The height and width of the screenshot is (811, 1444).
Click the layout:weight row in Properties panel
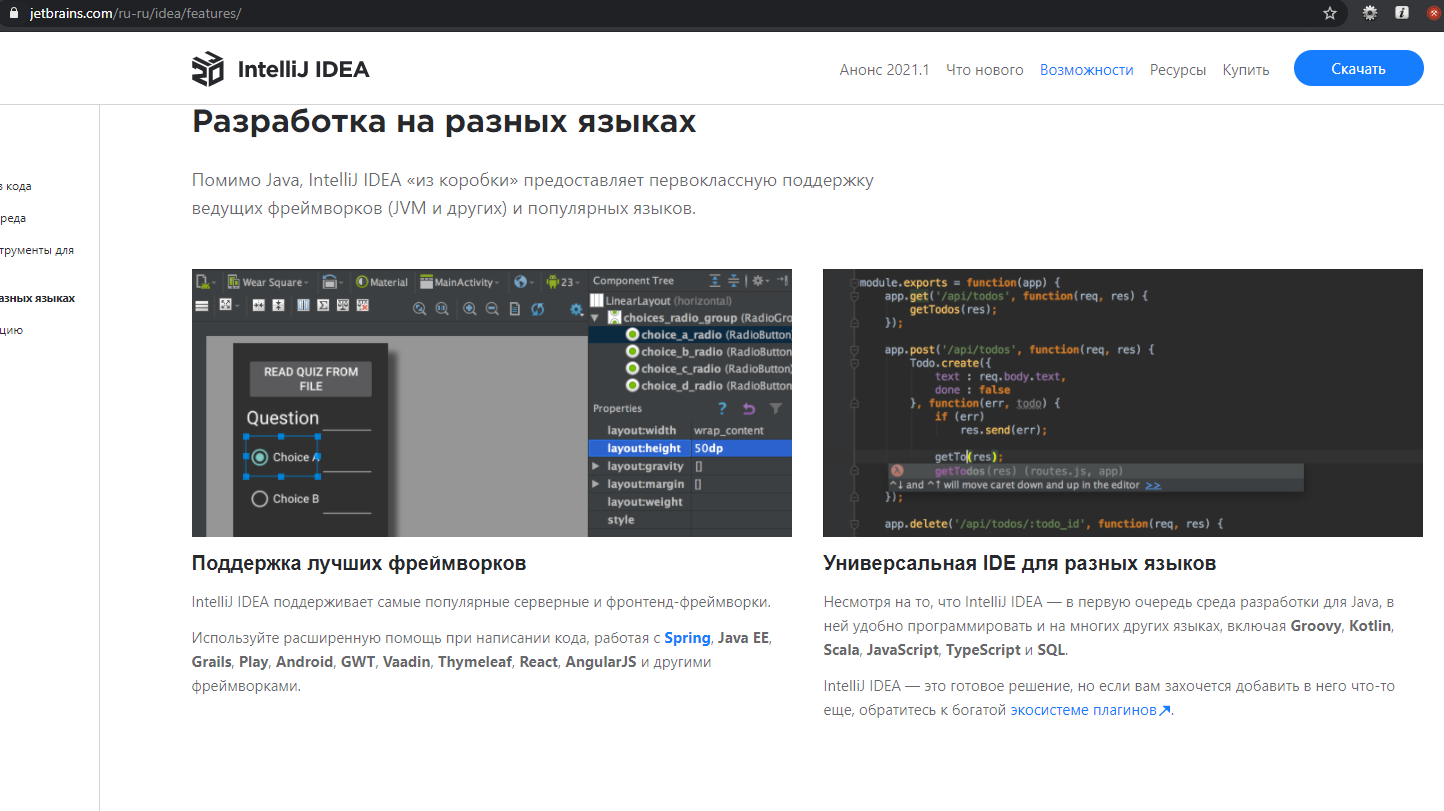coord(691,502)
